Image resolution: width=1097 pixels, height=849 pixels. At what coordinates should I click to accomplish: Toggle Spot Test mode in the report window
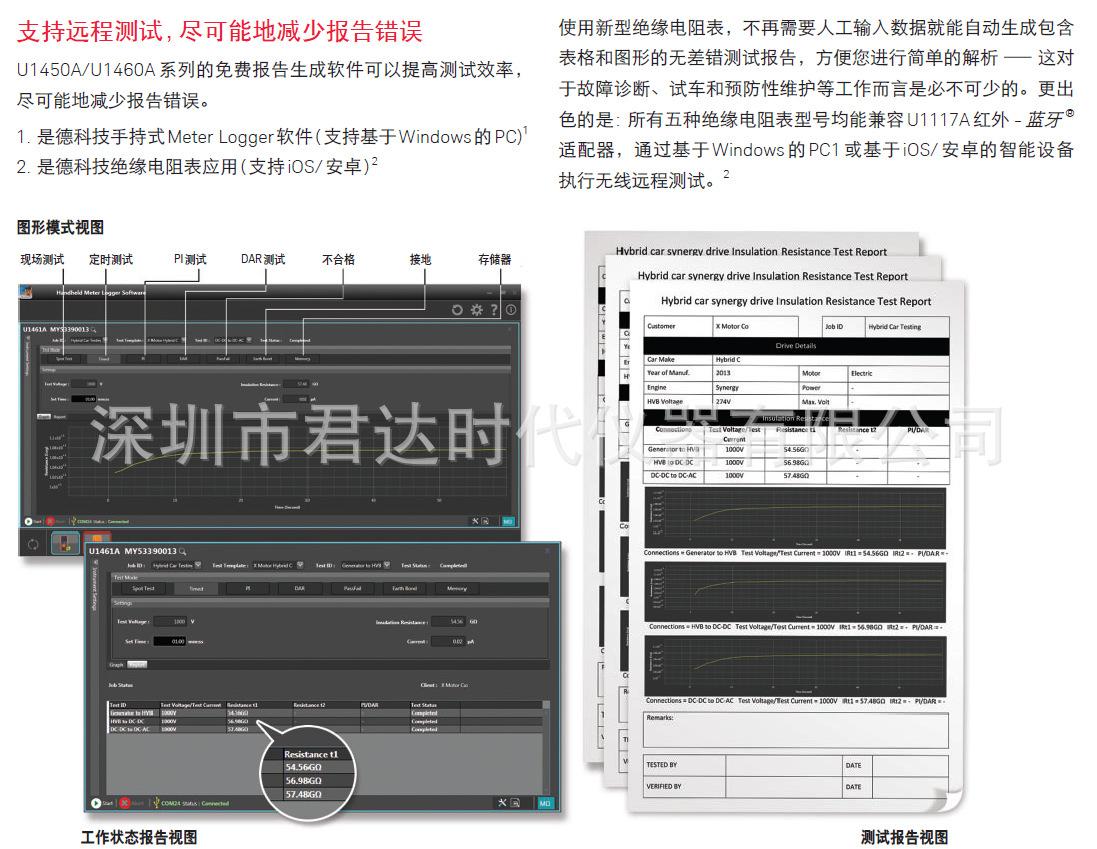[x=143, y=589]
